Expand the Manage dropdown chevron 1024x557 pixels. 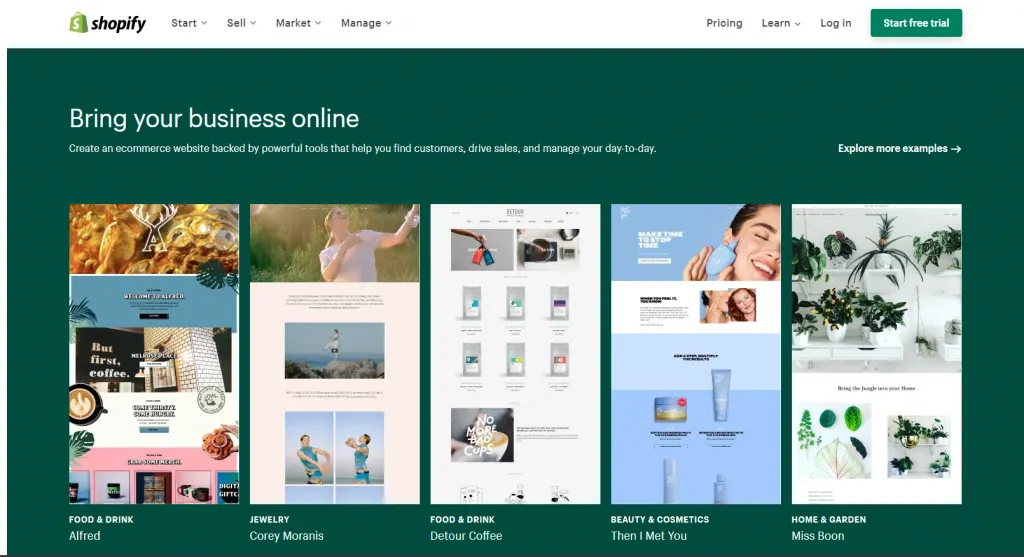pos(389,23)
